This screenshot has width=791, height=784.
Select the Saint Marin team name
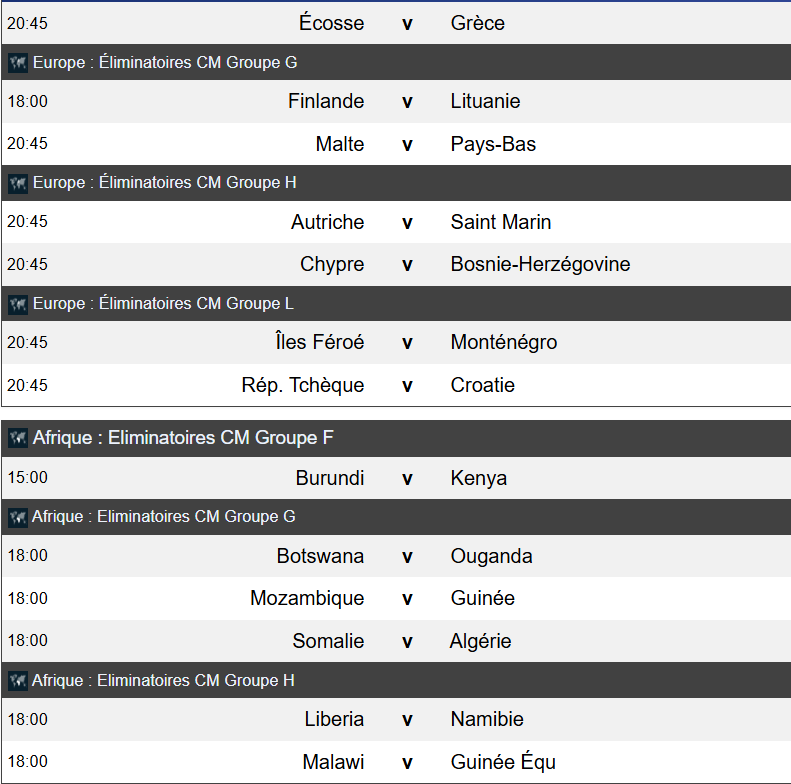500,222
